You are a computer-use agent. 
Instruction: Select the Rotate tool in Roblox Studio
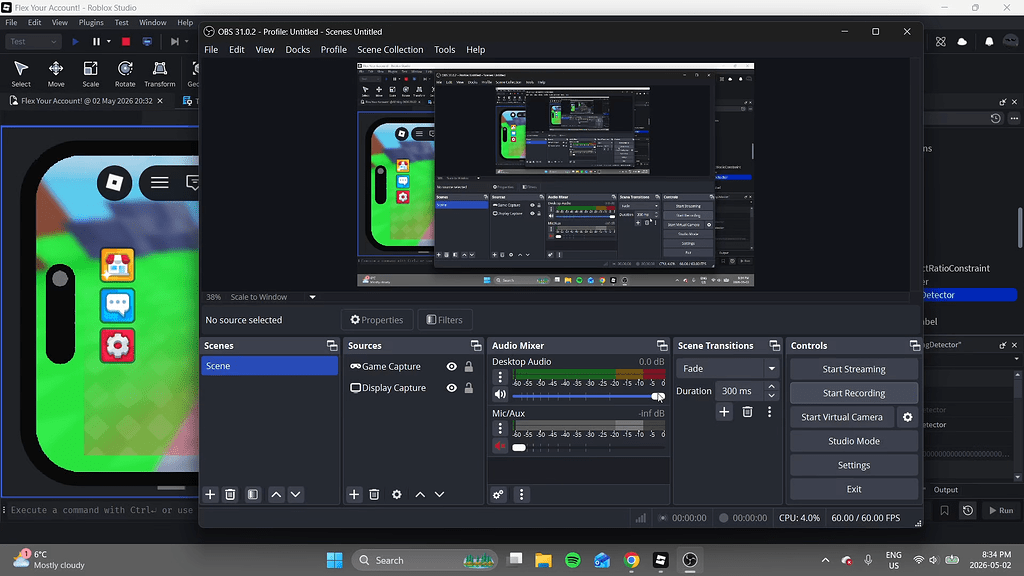(x=125, y=74)
